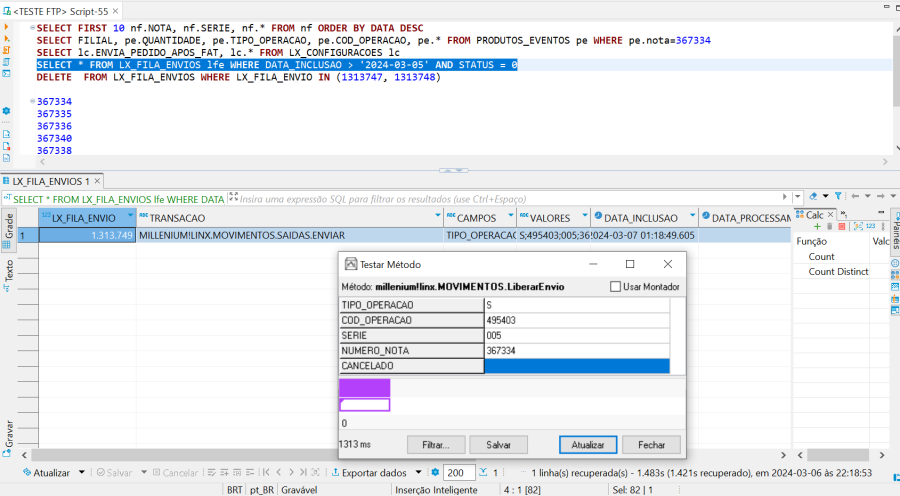Click the Fechar button in dialog

[651, 445]
